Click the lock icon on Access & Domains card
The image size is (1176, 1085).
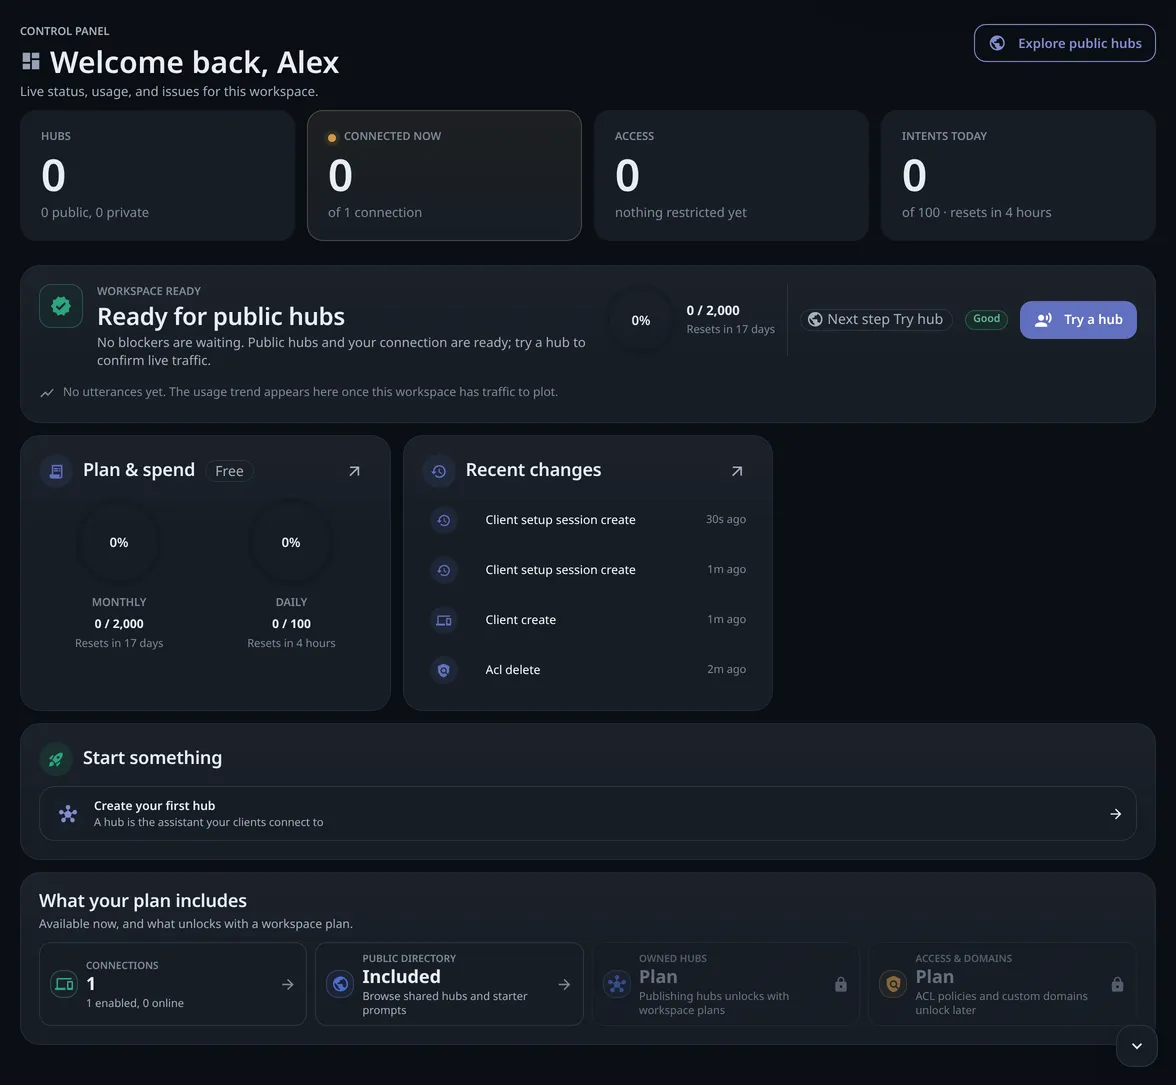coord(1118,984)
